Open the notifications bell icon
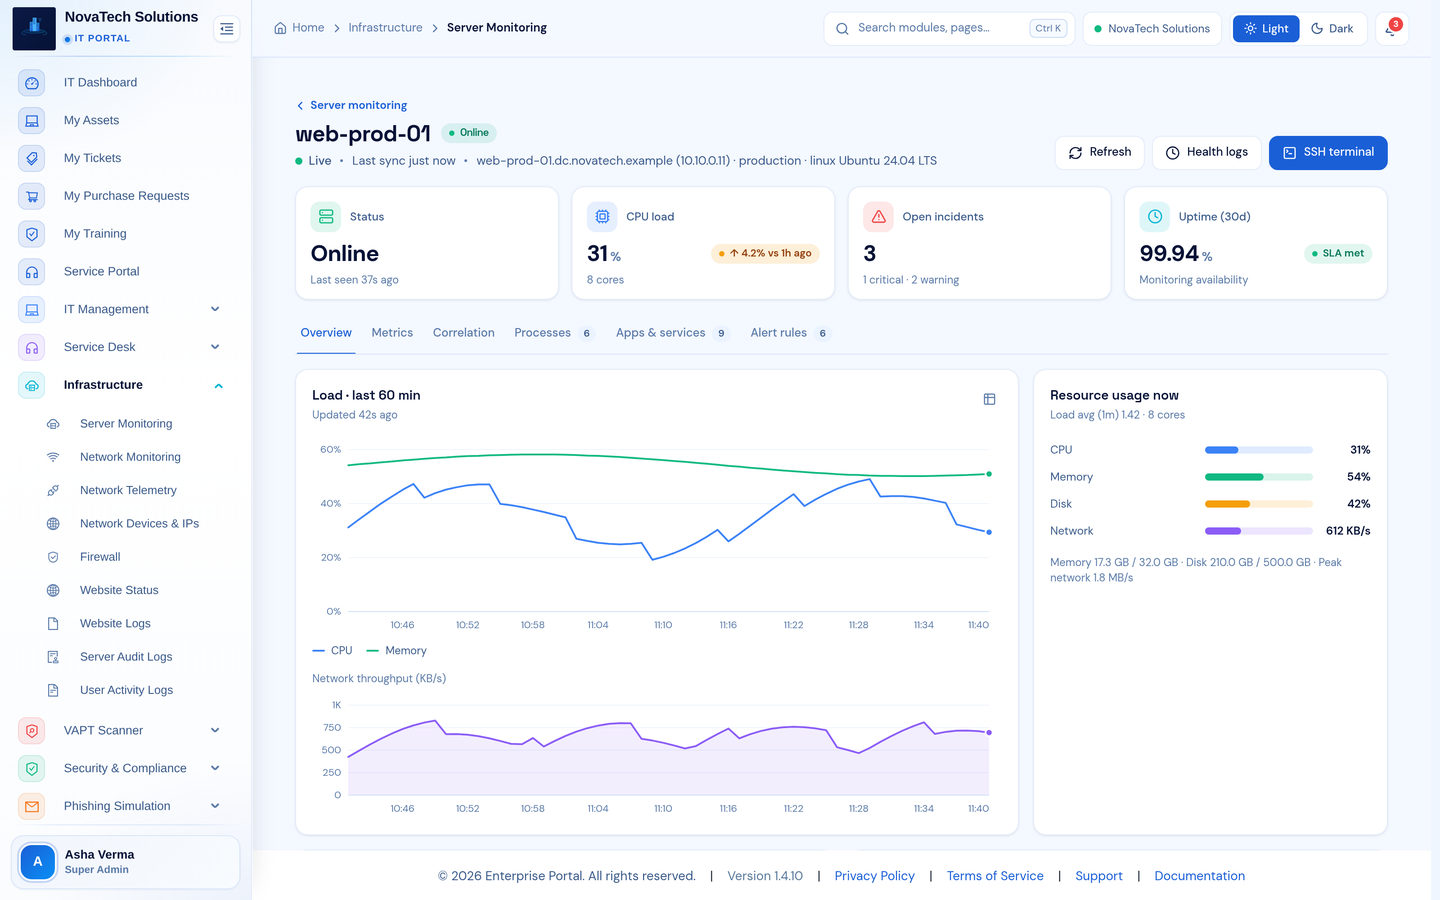 pos(1391,29)
